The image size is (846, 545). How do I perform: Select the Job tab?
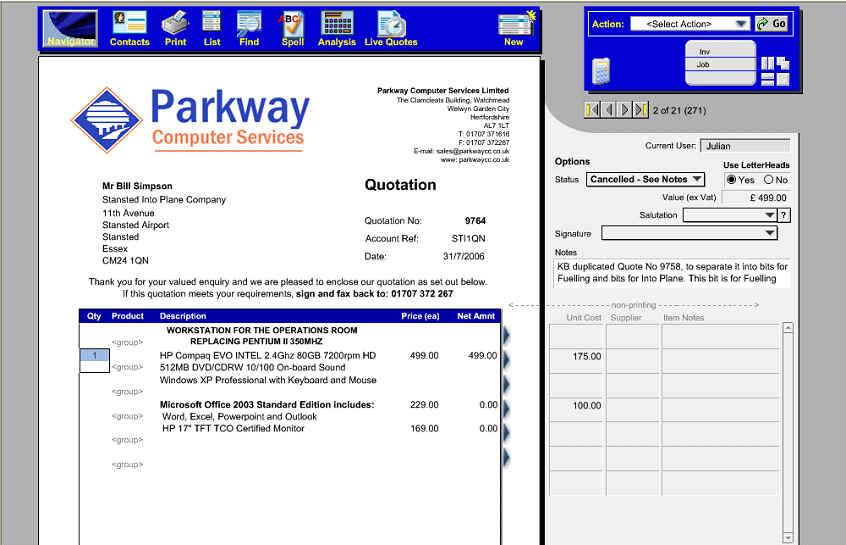(x=720, y=65)
